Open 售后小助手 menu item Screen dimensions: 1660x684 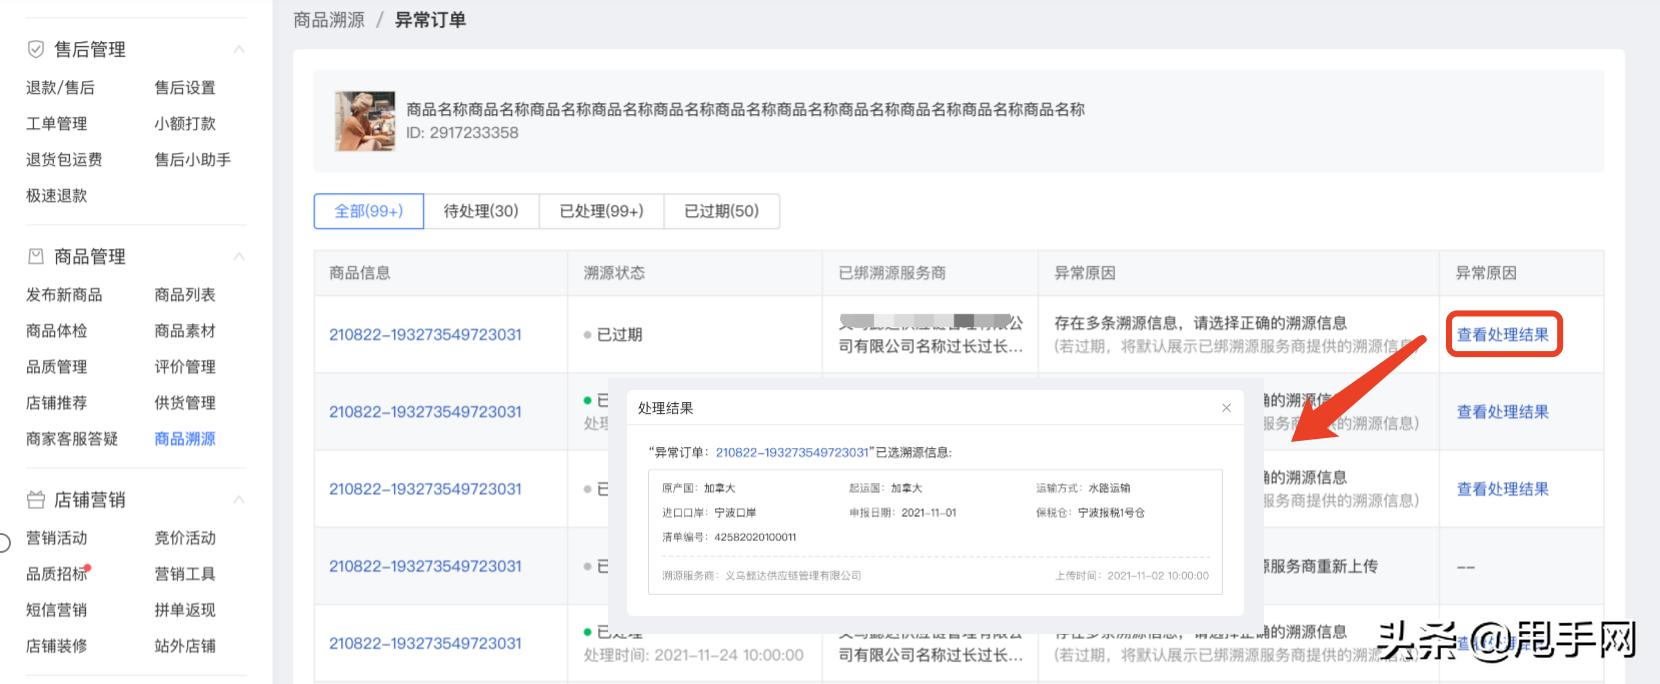coord(193,160)
